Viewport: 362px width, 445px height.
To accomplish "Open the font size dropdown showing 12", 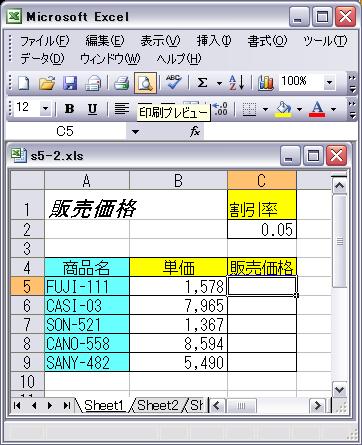I will [46, 108].
